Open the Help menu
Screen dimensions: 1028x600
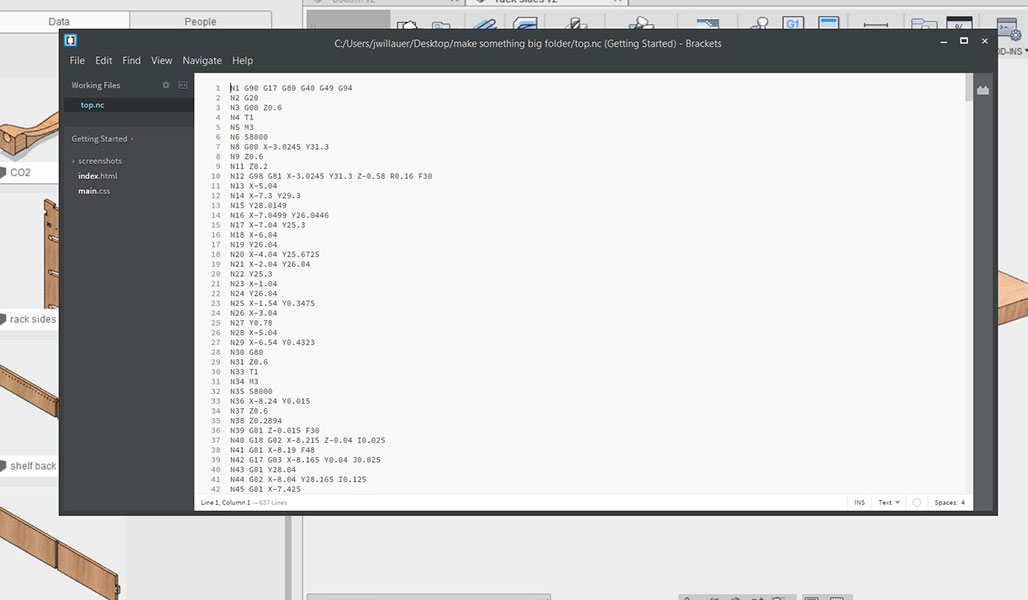pyautogui.click(x=242, y=60)
